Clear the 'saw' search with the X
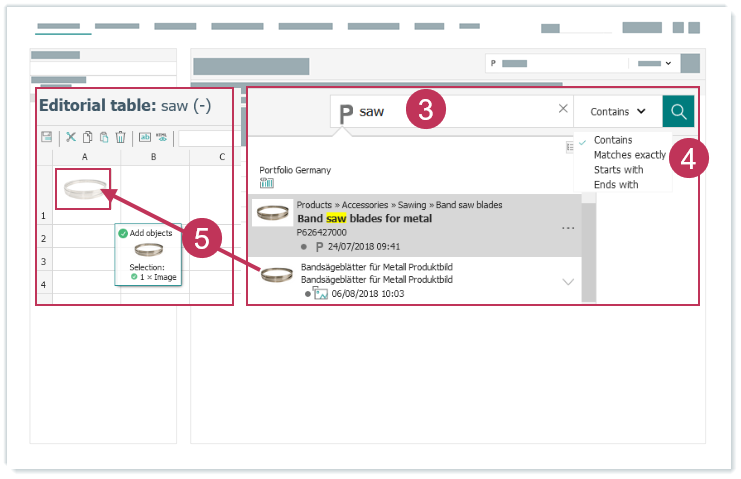 (563, 109)
